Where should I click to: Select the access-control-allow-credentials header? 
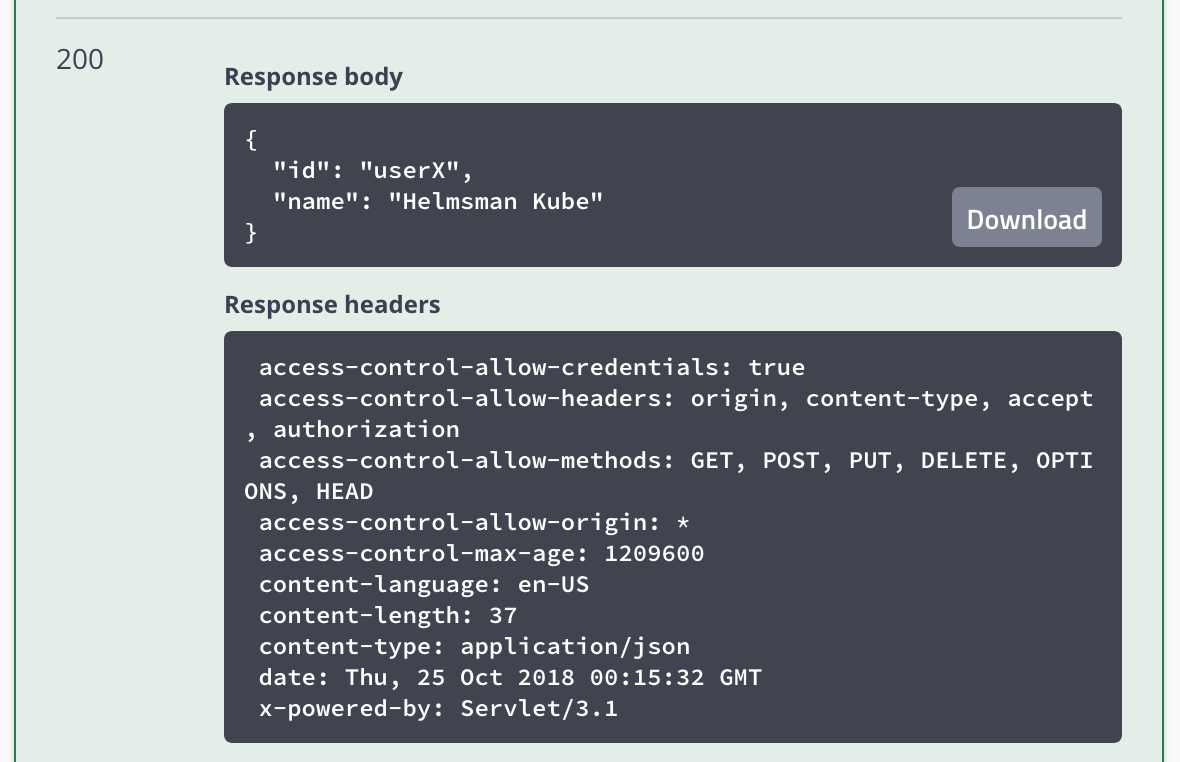pos(531,367)
